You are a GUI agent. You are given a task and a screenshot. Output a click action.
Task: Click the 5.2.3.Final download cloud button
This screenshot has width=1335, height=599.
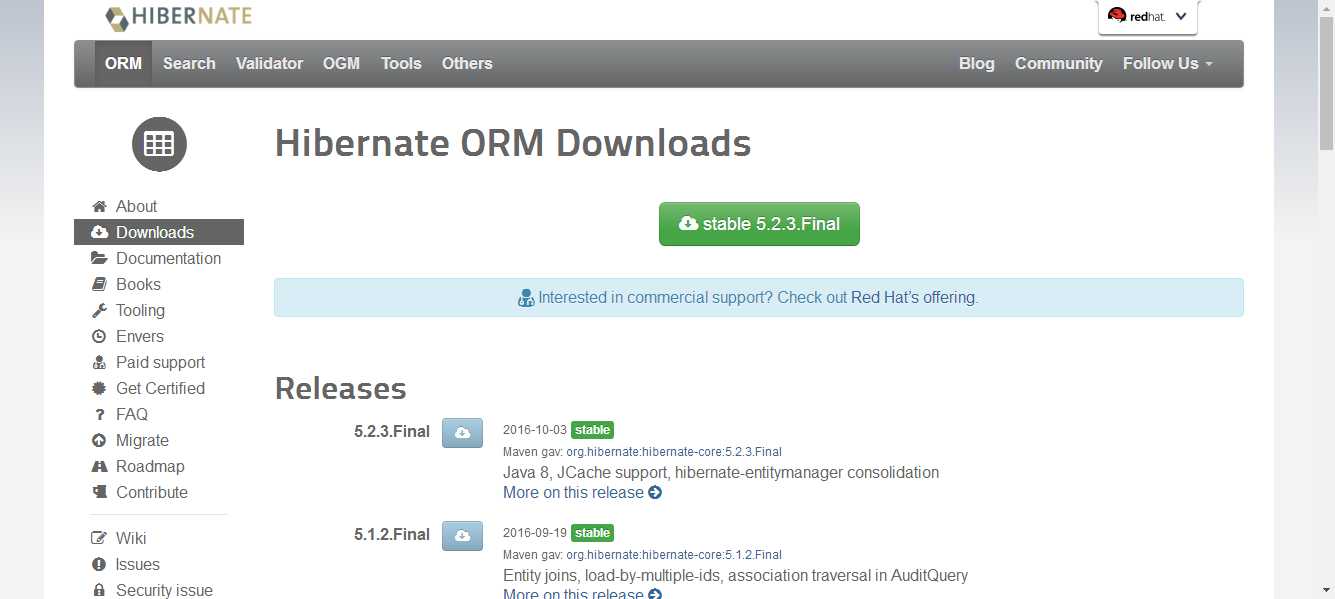462,433
